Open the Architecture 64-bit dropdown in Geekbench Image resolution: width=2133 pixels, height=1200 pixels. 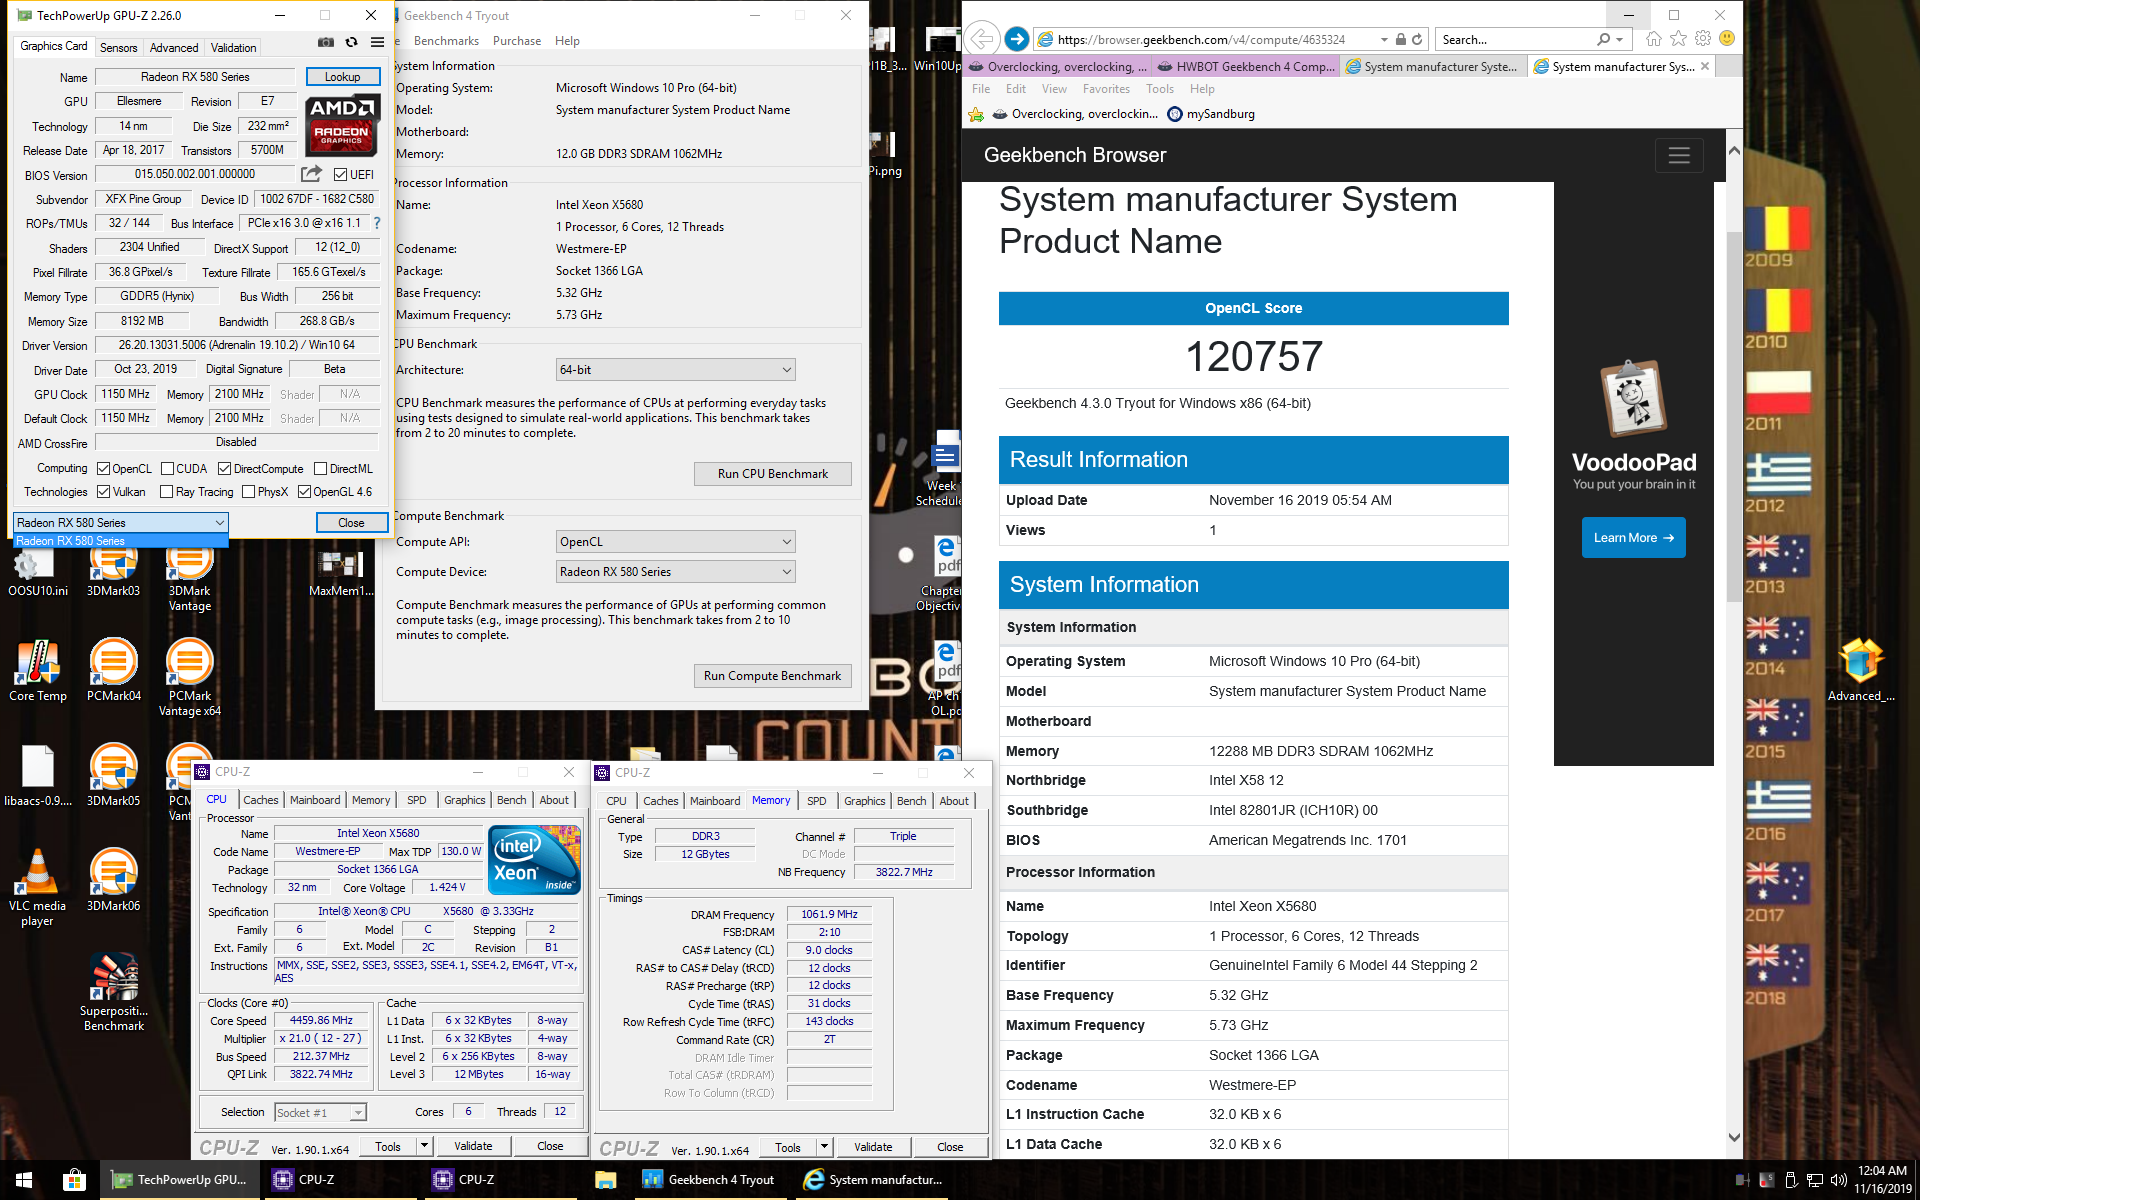(675, 370)
